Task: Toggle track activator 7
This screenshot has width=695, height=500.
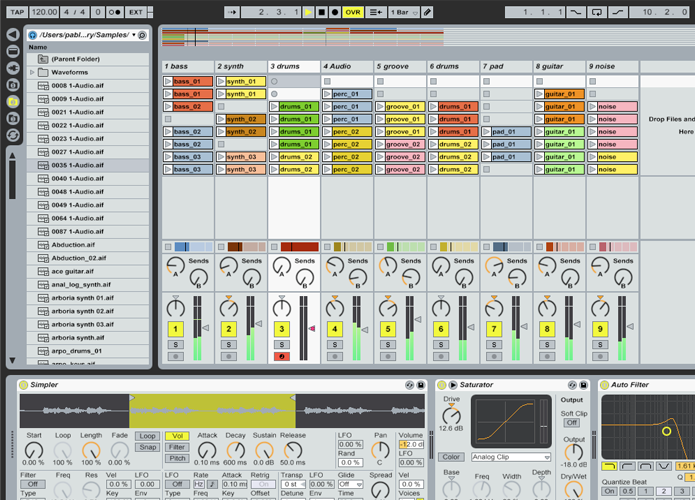Action: (x=494, y=329)
